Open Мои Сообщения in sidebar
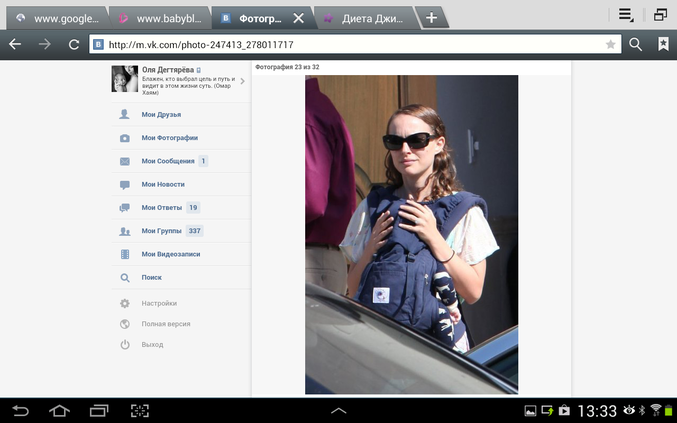677x423 pixels. (x=167, y=161)
